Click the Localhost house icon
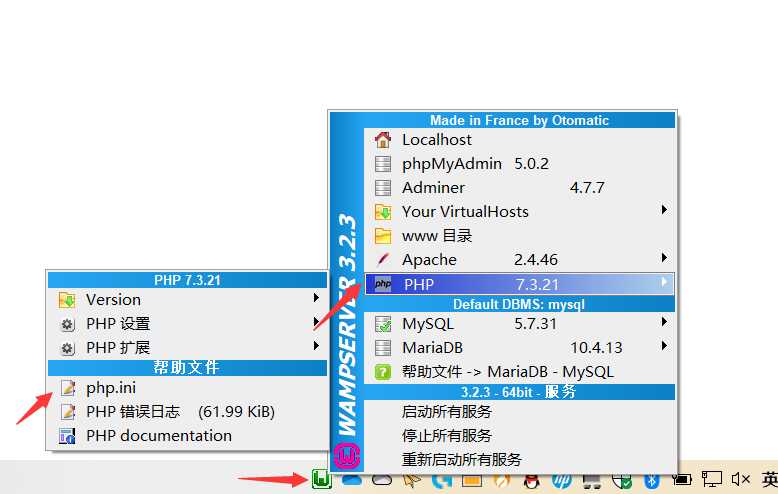The height and width of the screenshot is (494, 778). pos(383,140)
